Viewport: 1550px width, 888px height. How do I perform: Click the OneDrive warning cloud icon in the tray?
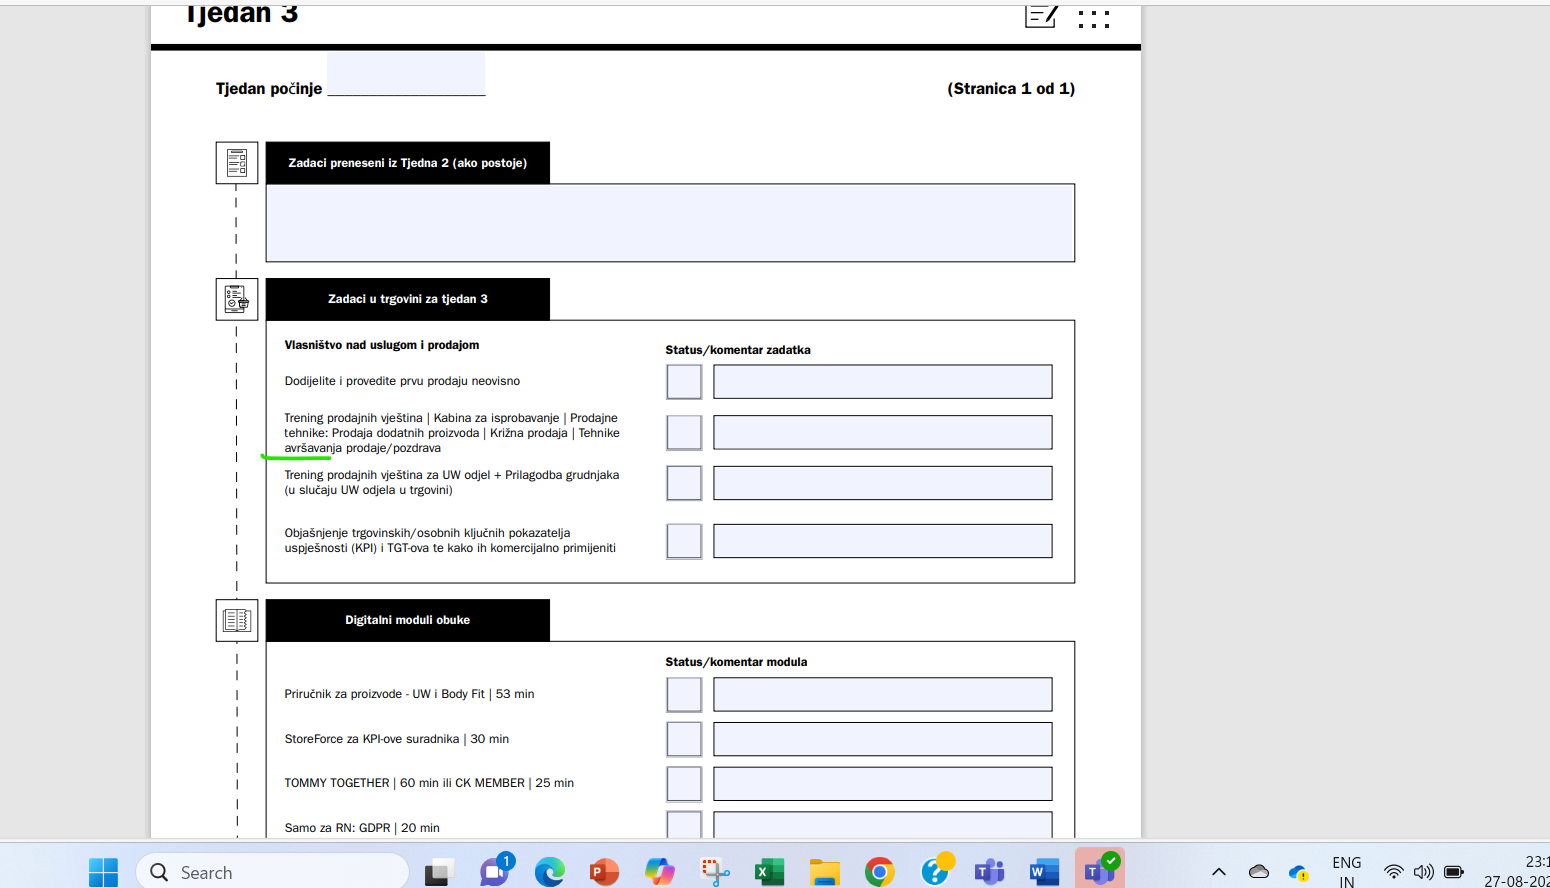[x=1299, y=872]
